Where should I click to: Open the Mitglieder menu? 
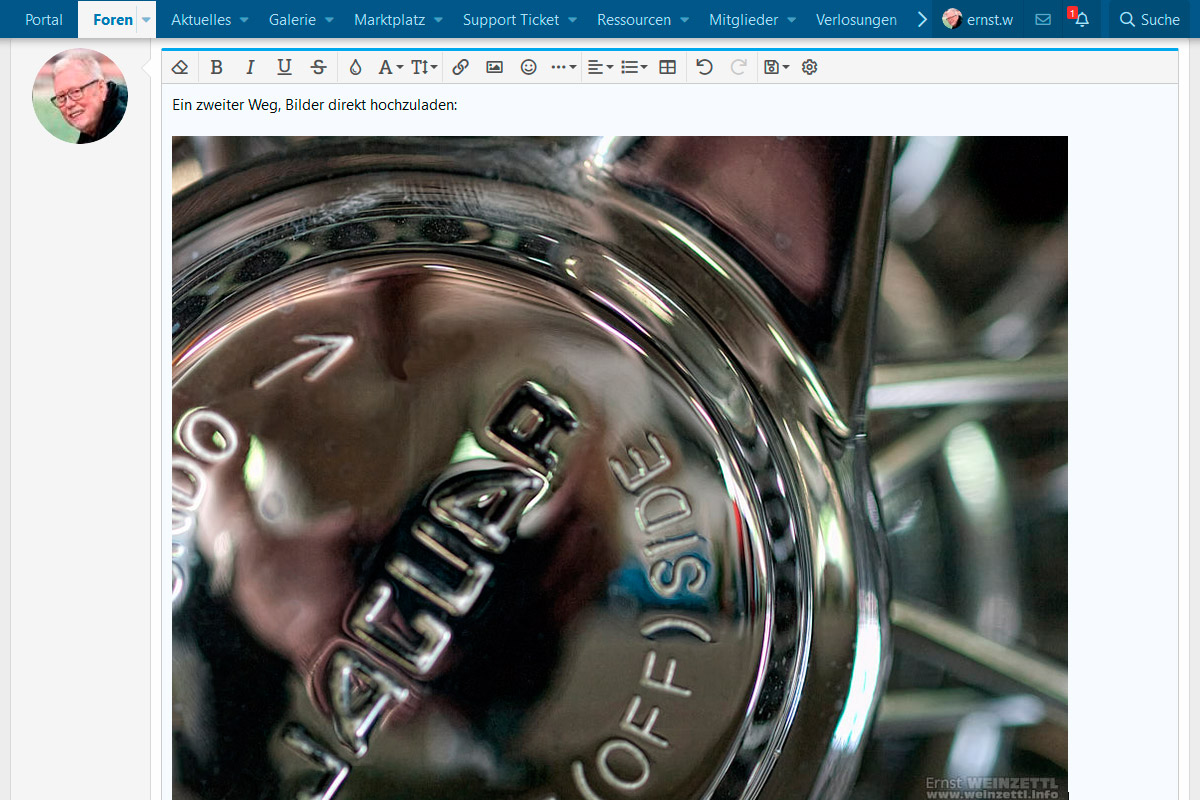point(752,19)
